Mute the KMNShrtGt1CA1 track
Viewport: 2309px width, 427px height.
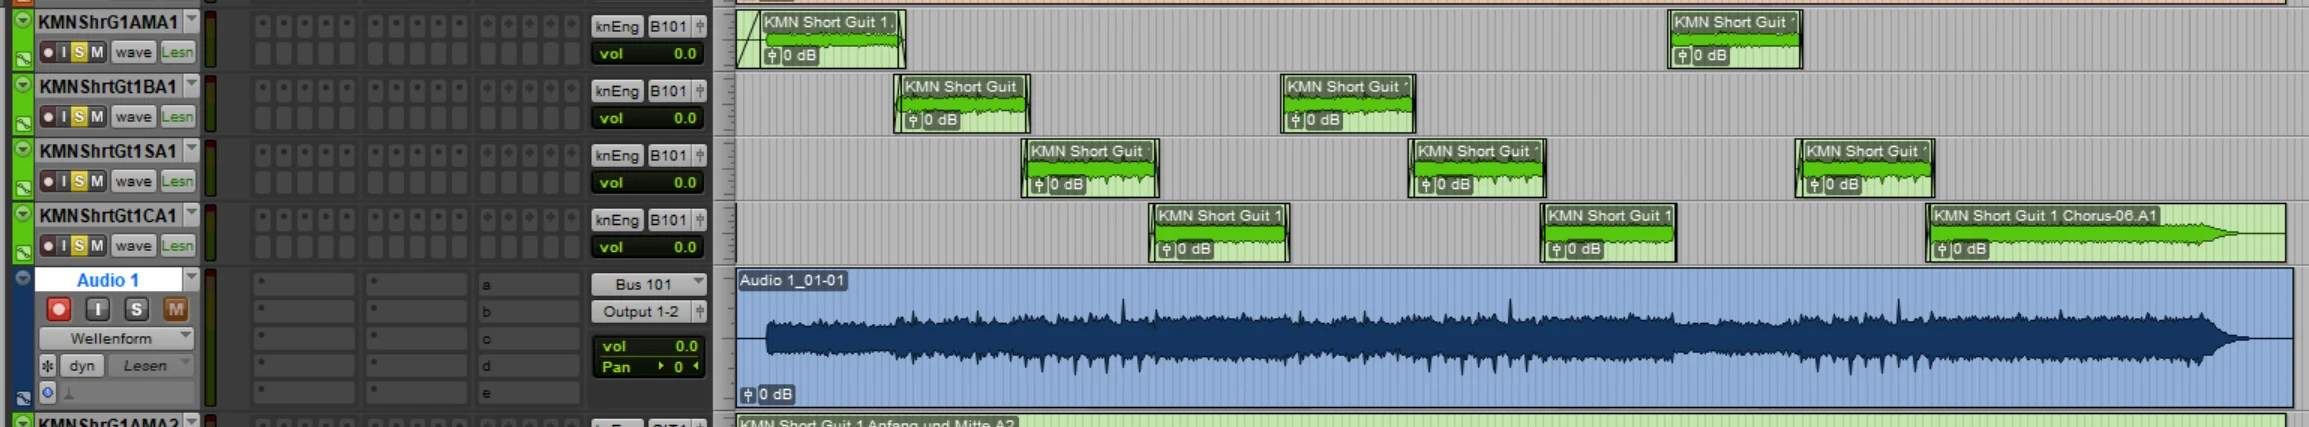pos(97,246)
